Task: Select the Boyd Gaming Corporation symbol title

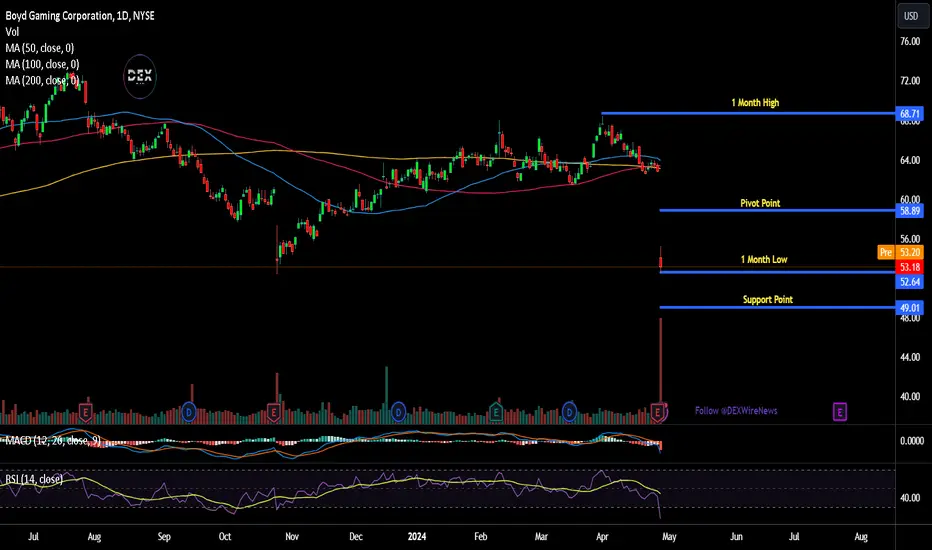Action: (x=80, y=16)
